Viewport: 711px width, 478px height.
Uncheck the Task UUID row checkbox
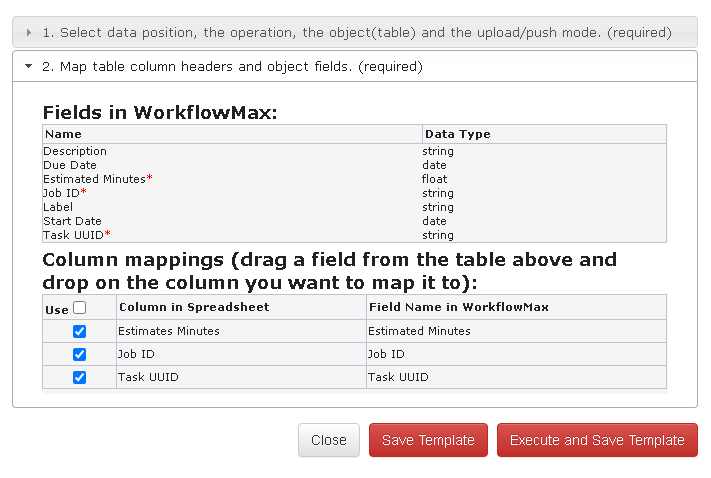click(79, 377)
